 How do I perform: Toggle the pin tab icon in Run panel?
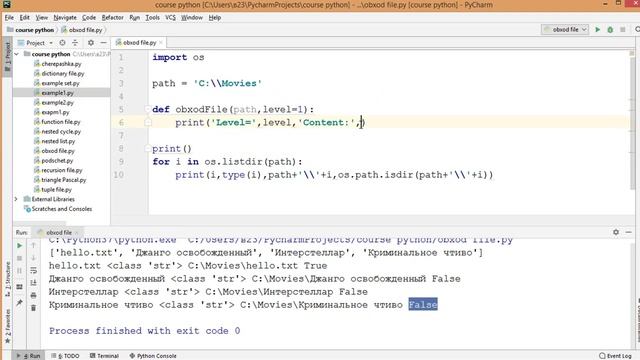20,302
